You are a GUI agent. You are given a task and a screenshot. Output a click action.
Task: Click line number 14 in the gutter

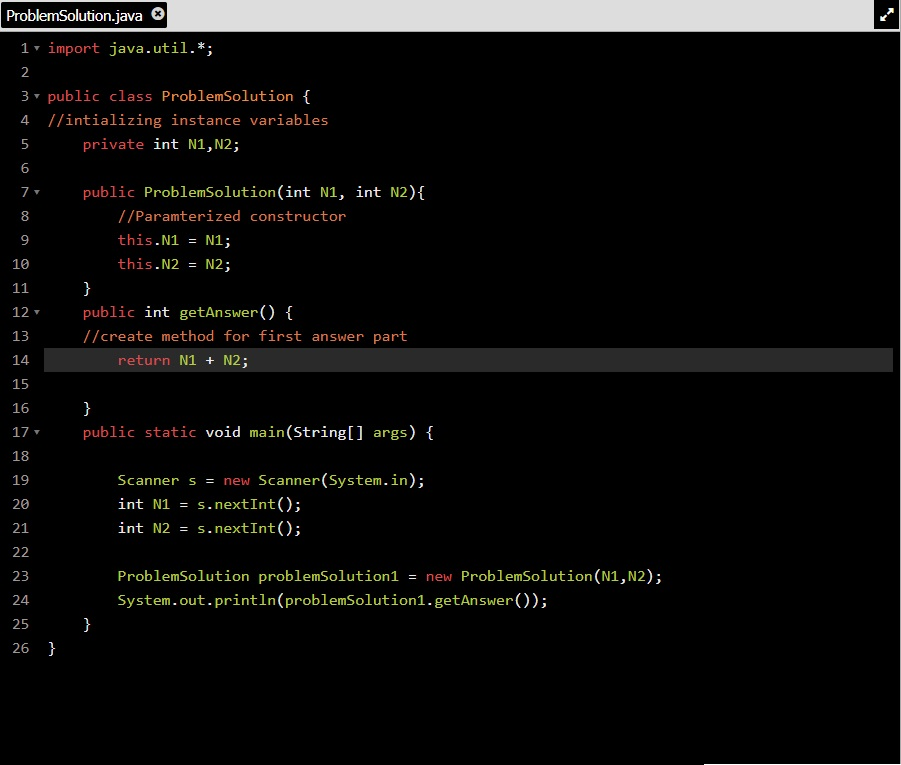(20, 360)
